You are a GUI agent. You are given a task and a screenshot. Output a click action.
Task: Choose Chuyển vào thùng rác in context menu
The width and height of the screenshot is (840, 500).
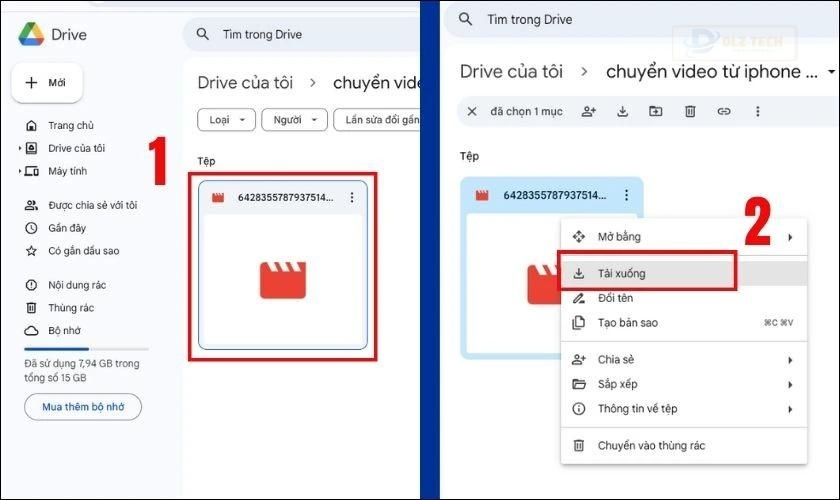tap(684, 445)
